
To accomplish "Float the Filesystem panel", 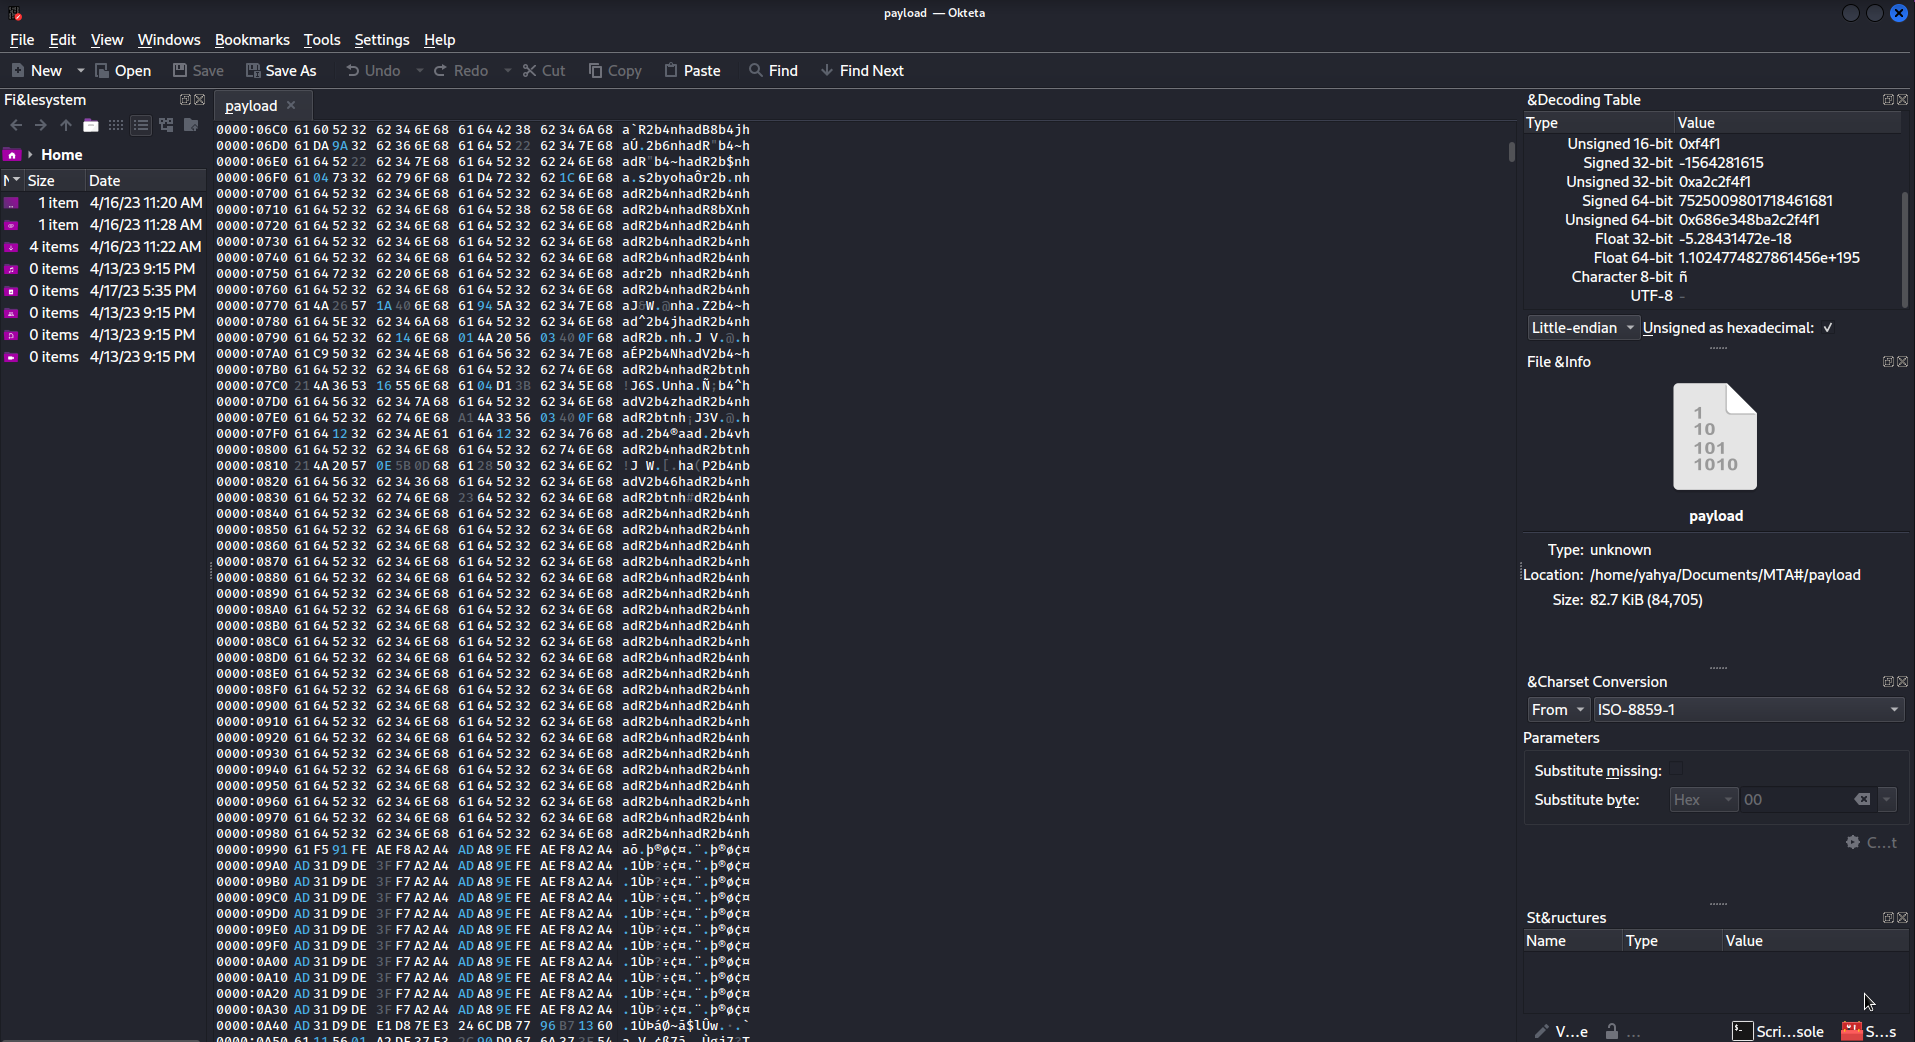I will click(x=185, y=100).
